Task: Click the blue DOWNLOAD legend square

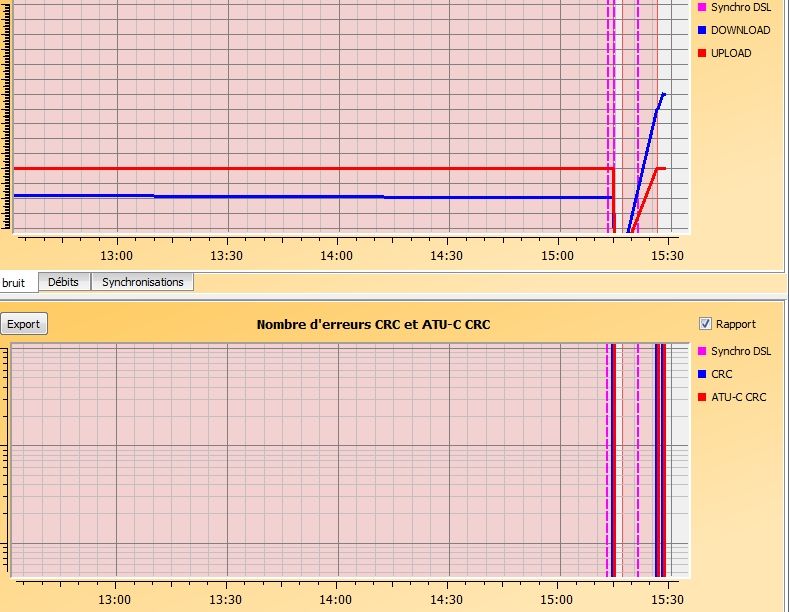Action: coord(702,30)
